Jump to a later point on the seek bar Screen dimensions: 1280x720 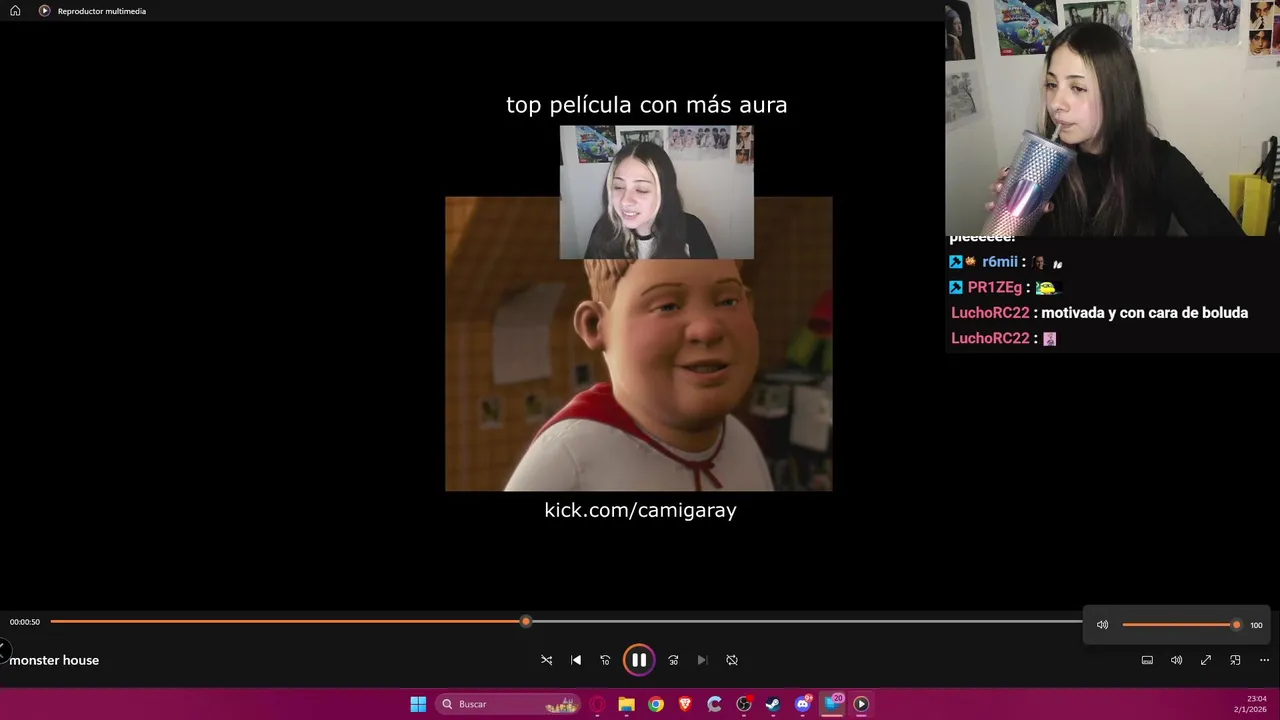(805, 622)
